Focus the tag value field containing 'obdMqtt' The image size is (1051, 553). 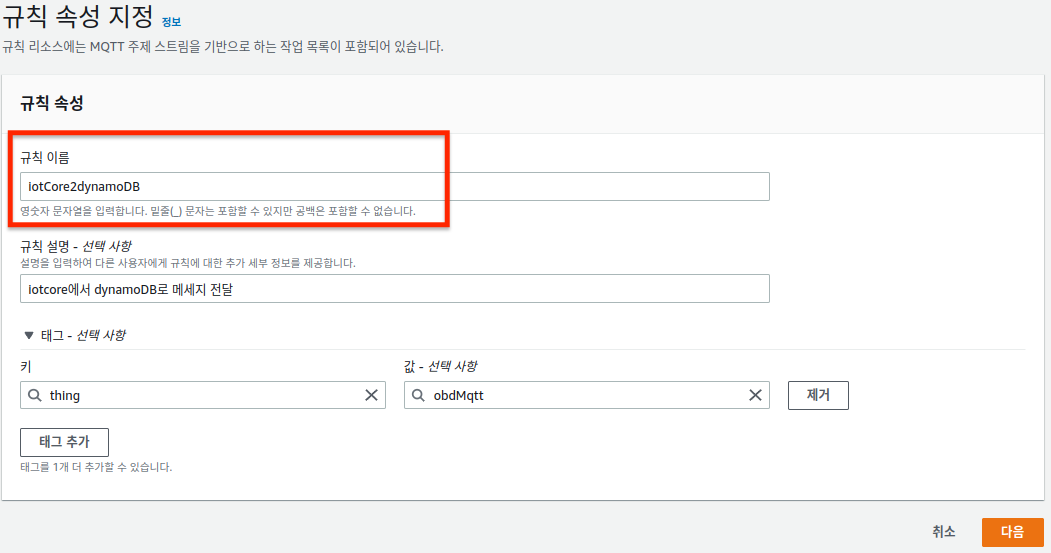tap(586, 395)
